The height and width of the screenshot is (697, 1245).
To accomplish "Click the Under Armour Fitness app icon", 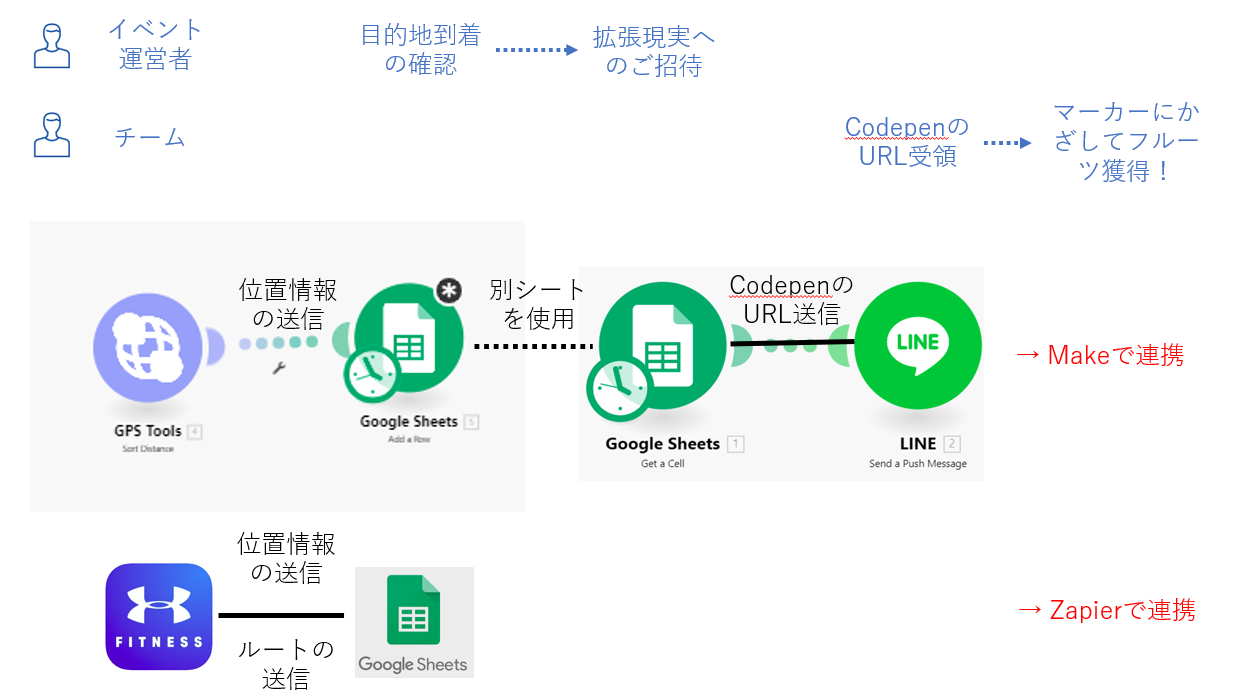I will 159,616.
